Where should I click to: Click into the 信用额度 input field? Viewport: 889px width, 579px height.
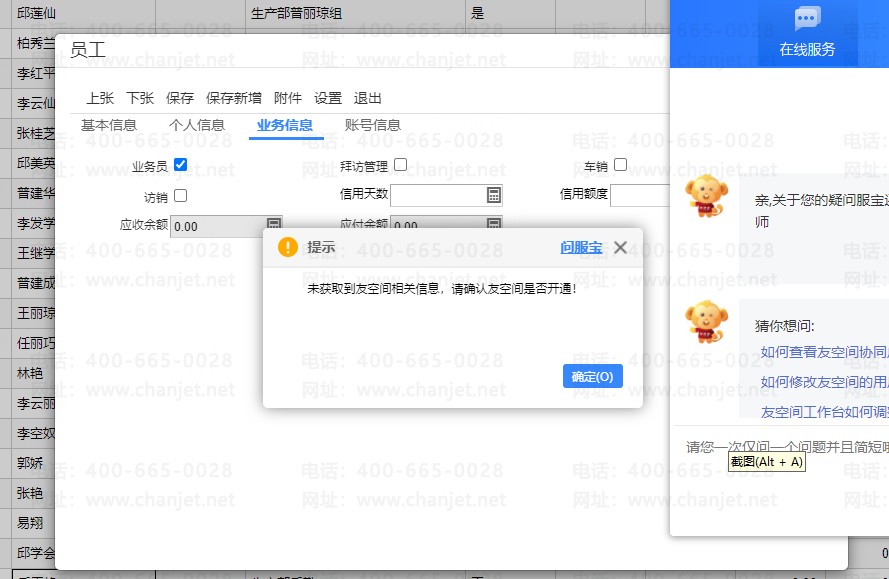point(640,196)
